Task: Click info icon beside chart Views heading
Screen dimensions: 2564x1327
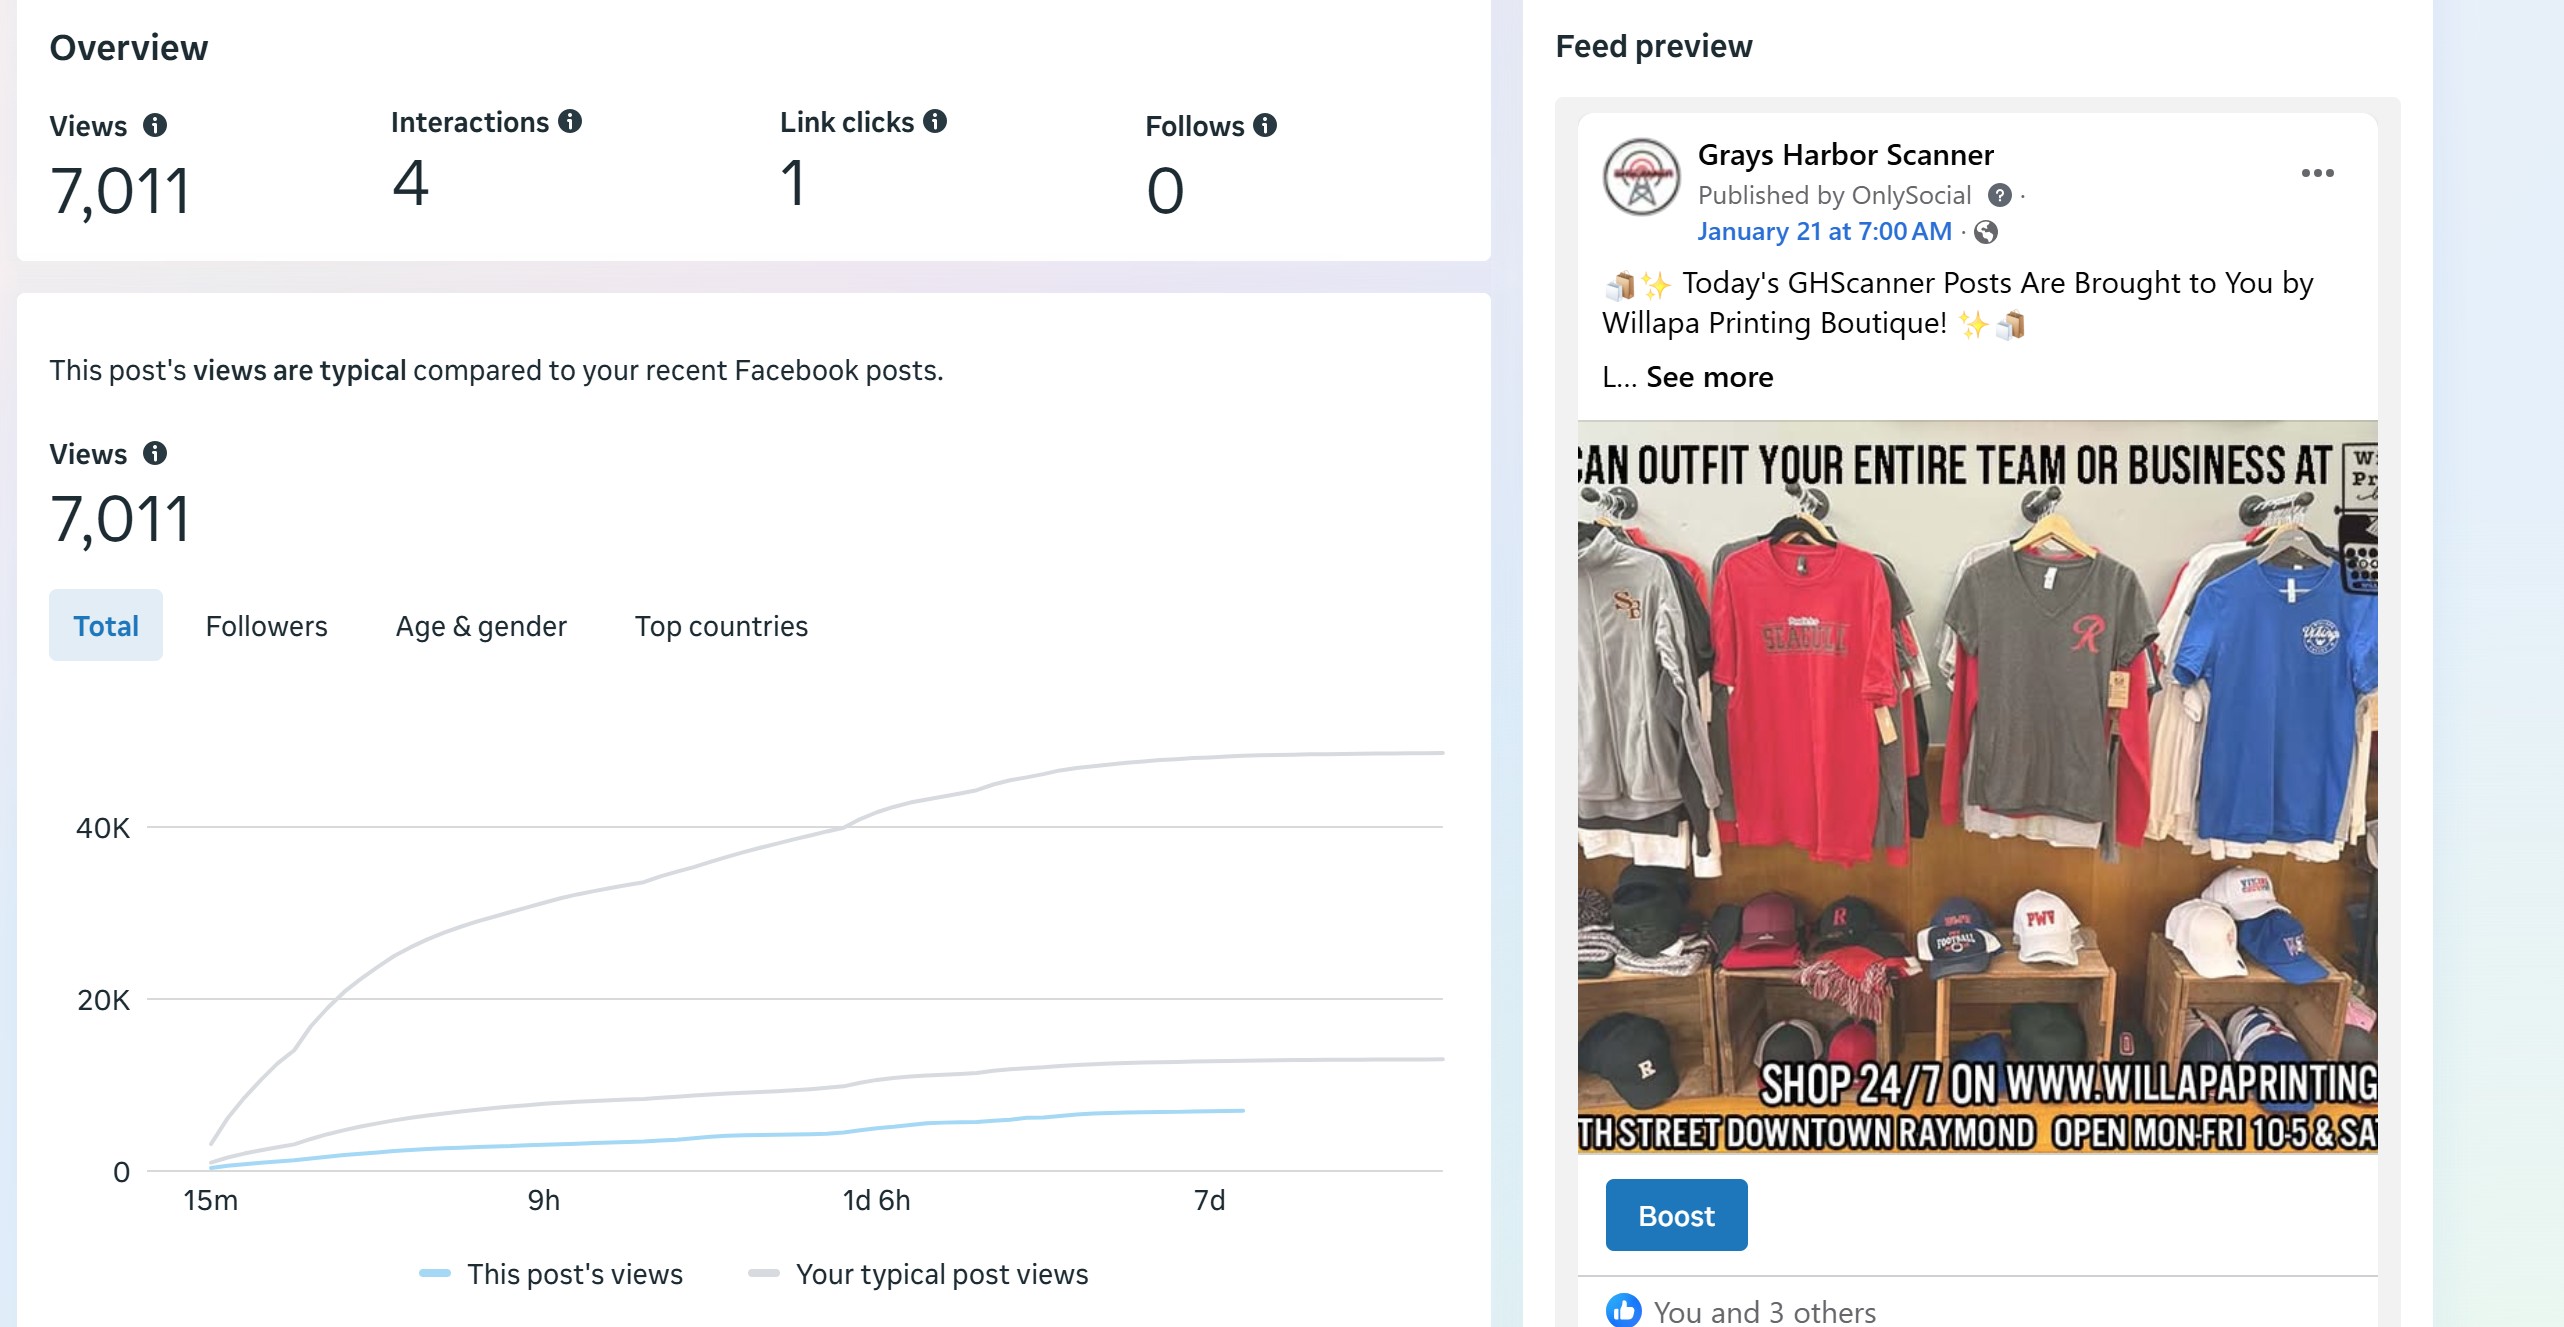Action: coord(155,453)
